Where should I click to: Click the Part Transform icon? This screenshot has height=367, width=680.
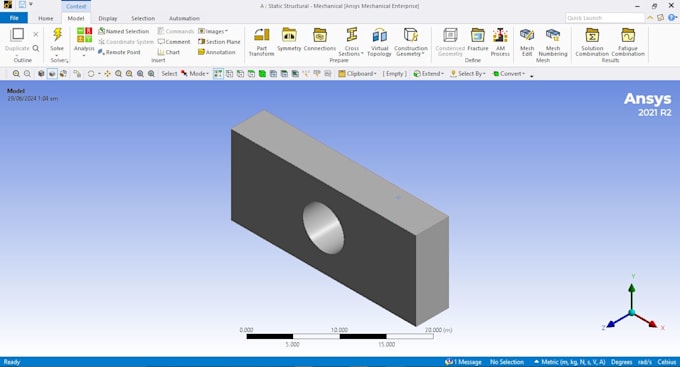pos(262,35)
